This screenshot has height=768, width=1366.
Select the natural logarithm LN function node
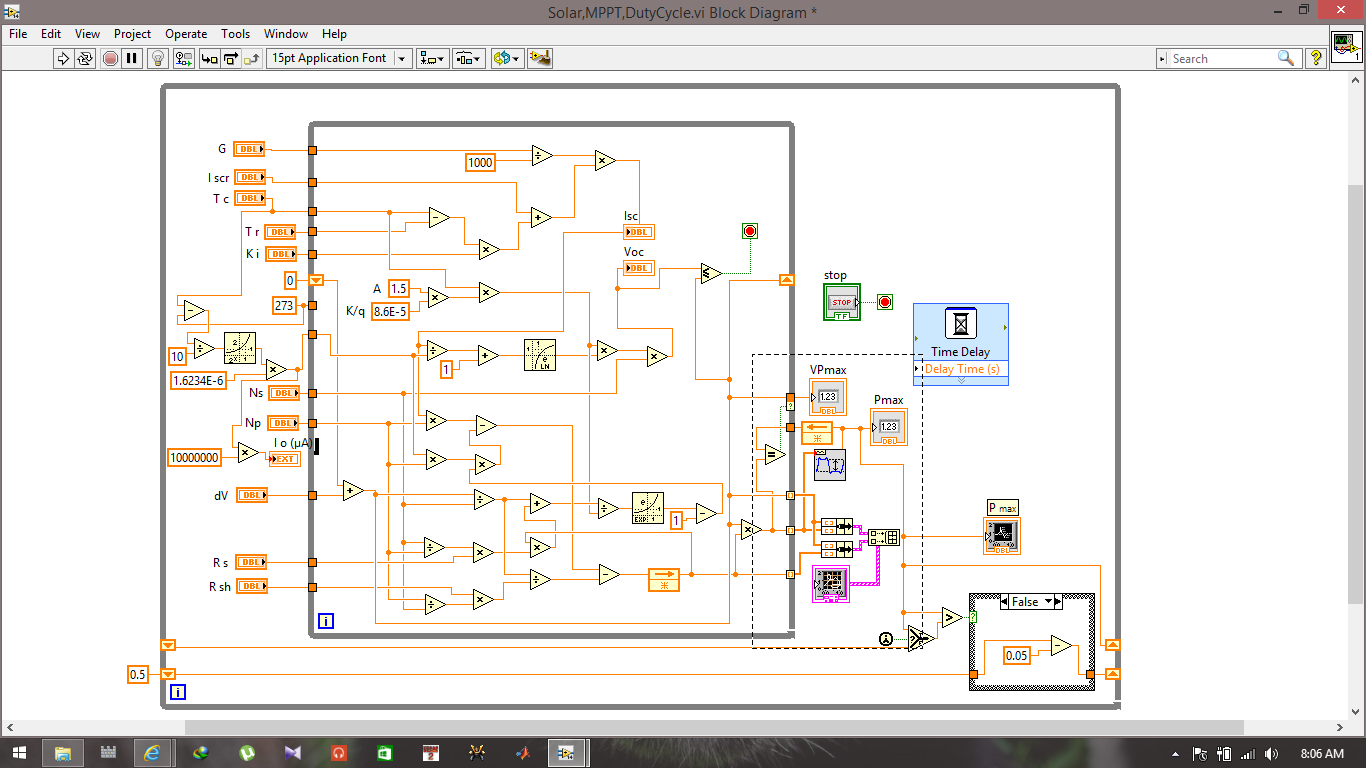click(x=540, y=355)
